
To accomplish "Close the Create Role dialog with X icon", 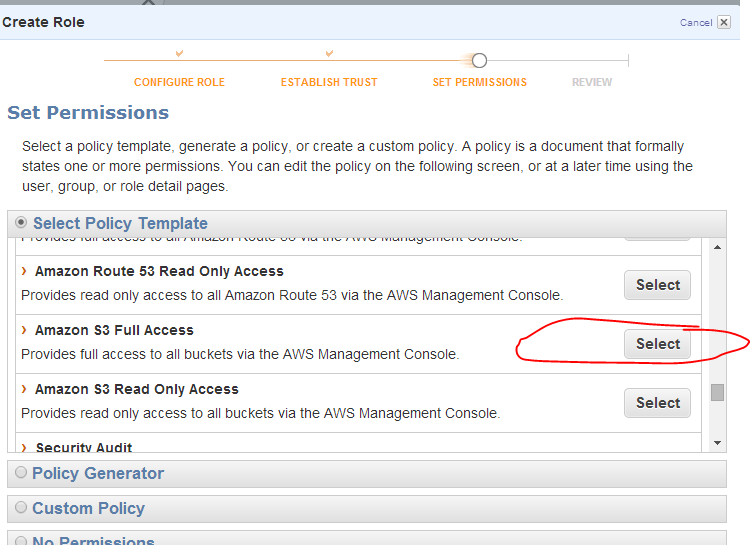I will [724, 22].
